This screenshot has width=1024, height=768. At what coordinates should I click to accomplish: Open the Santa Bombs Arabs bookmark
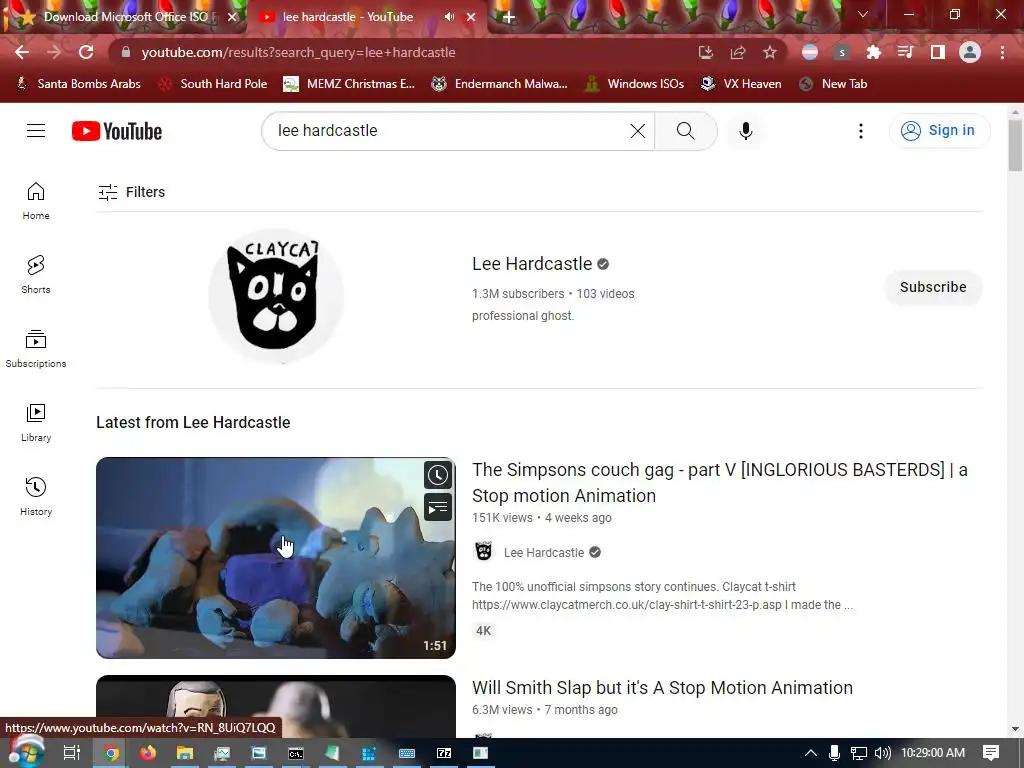pyautogui.click(x=78, y=84)
